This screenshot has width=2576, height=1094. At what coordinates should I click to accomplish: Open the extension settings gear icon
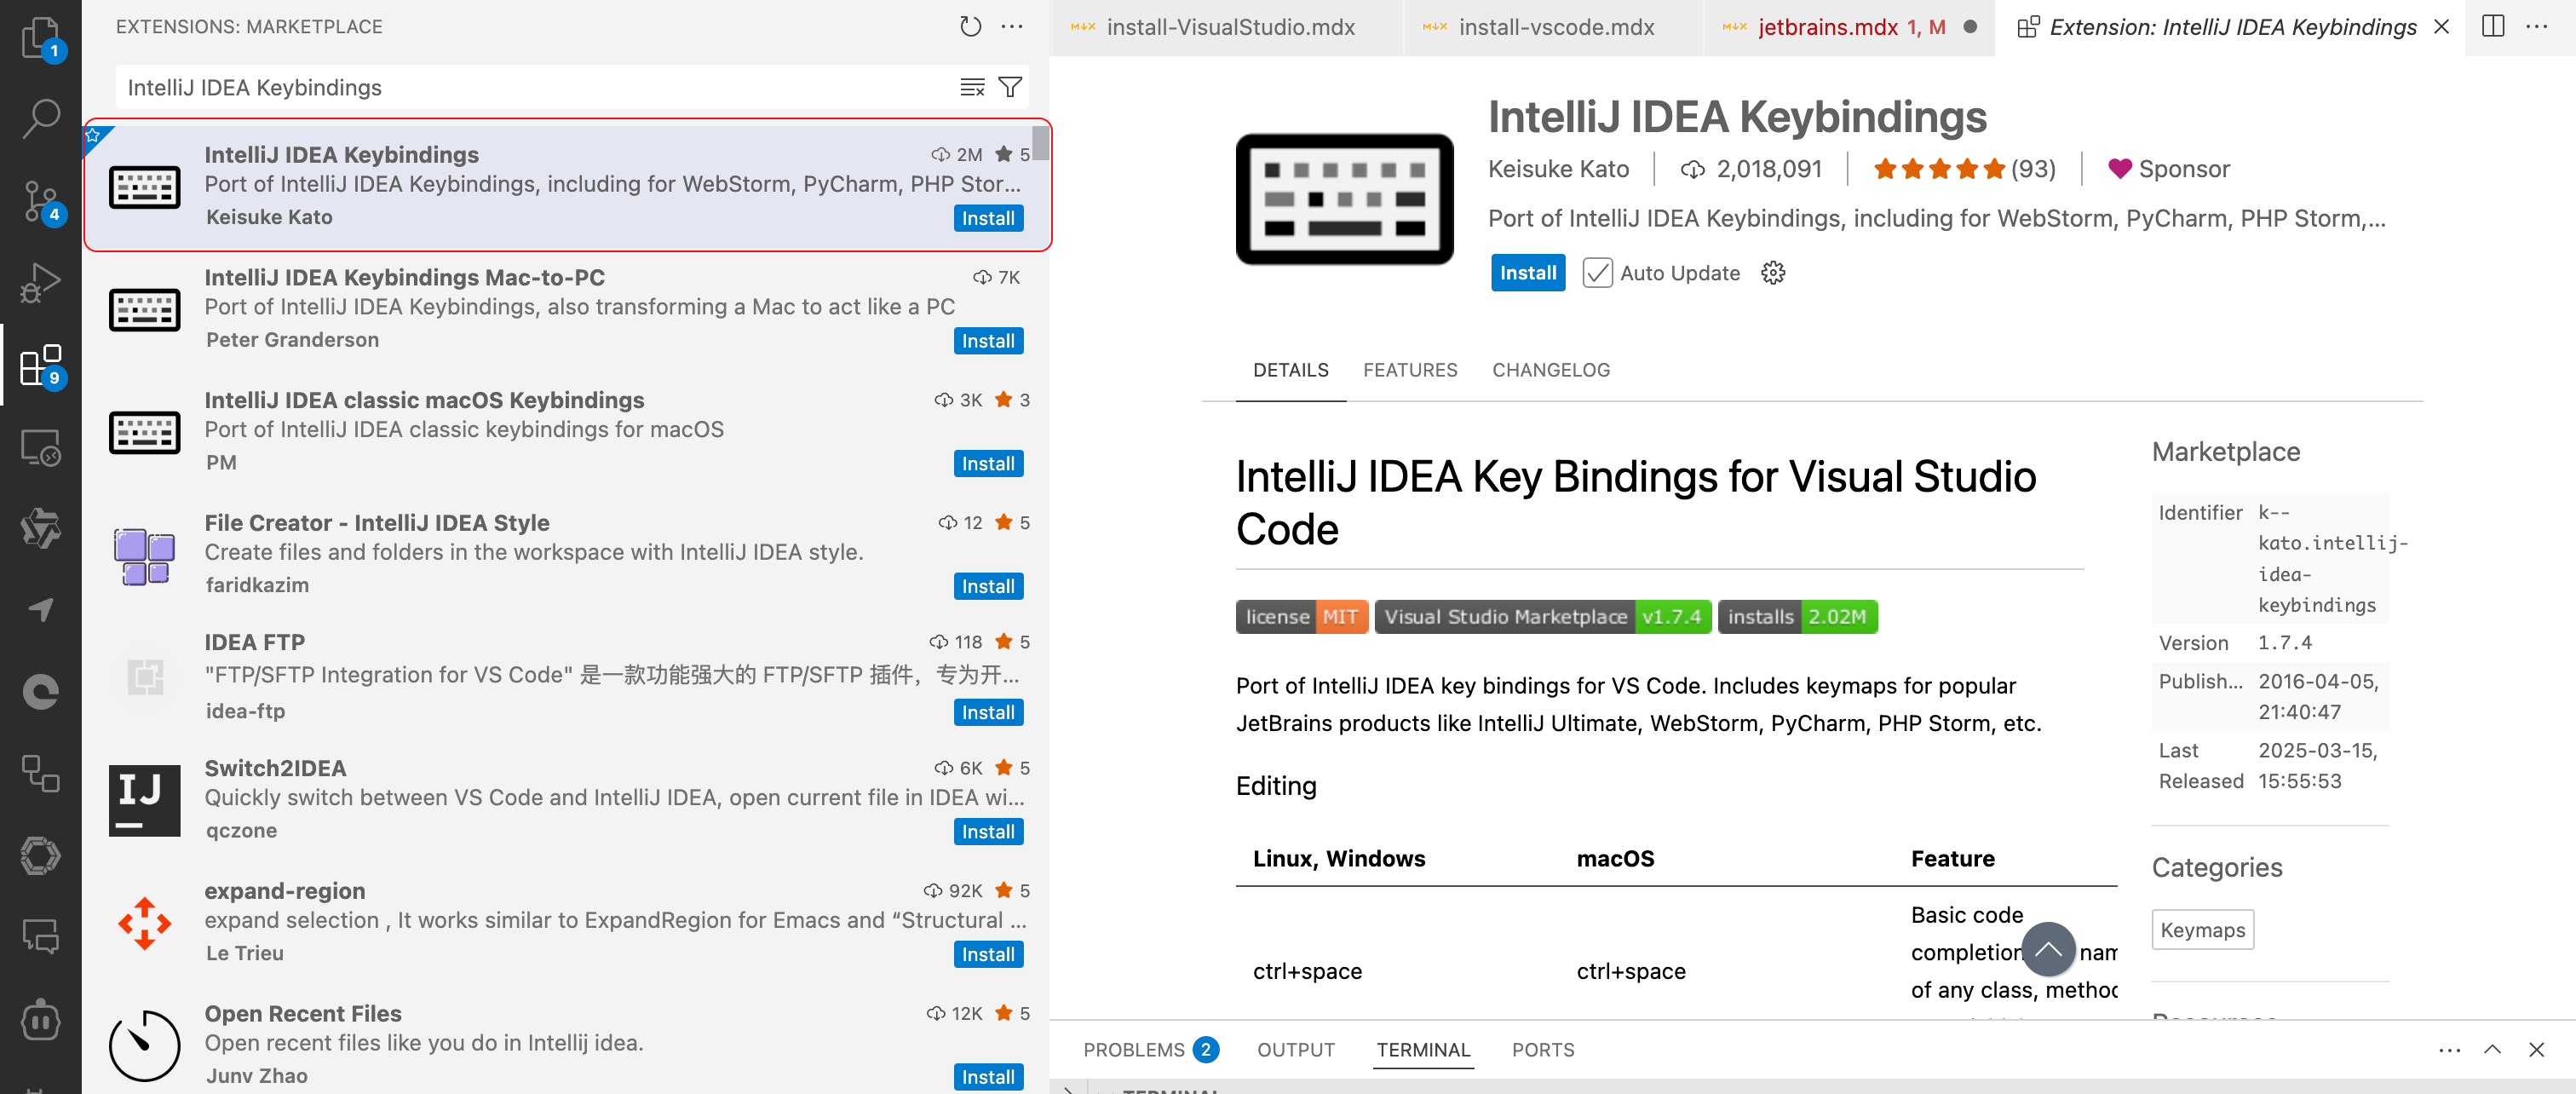click(1772, 273)
